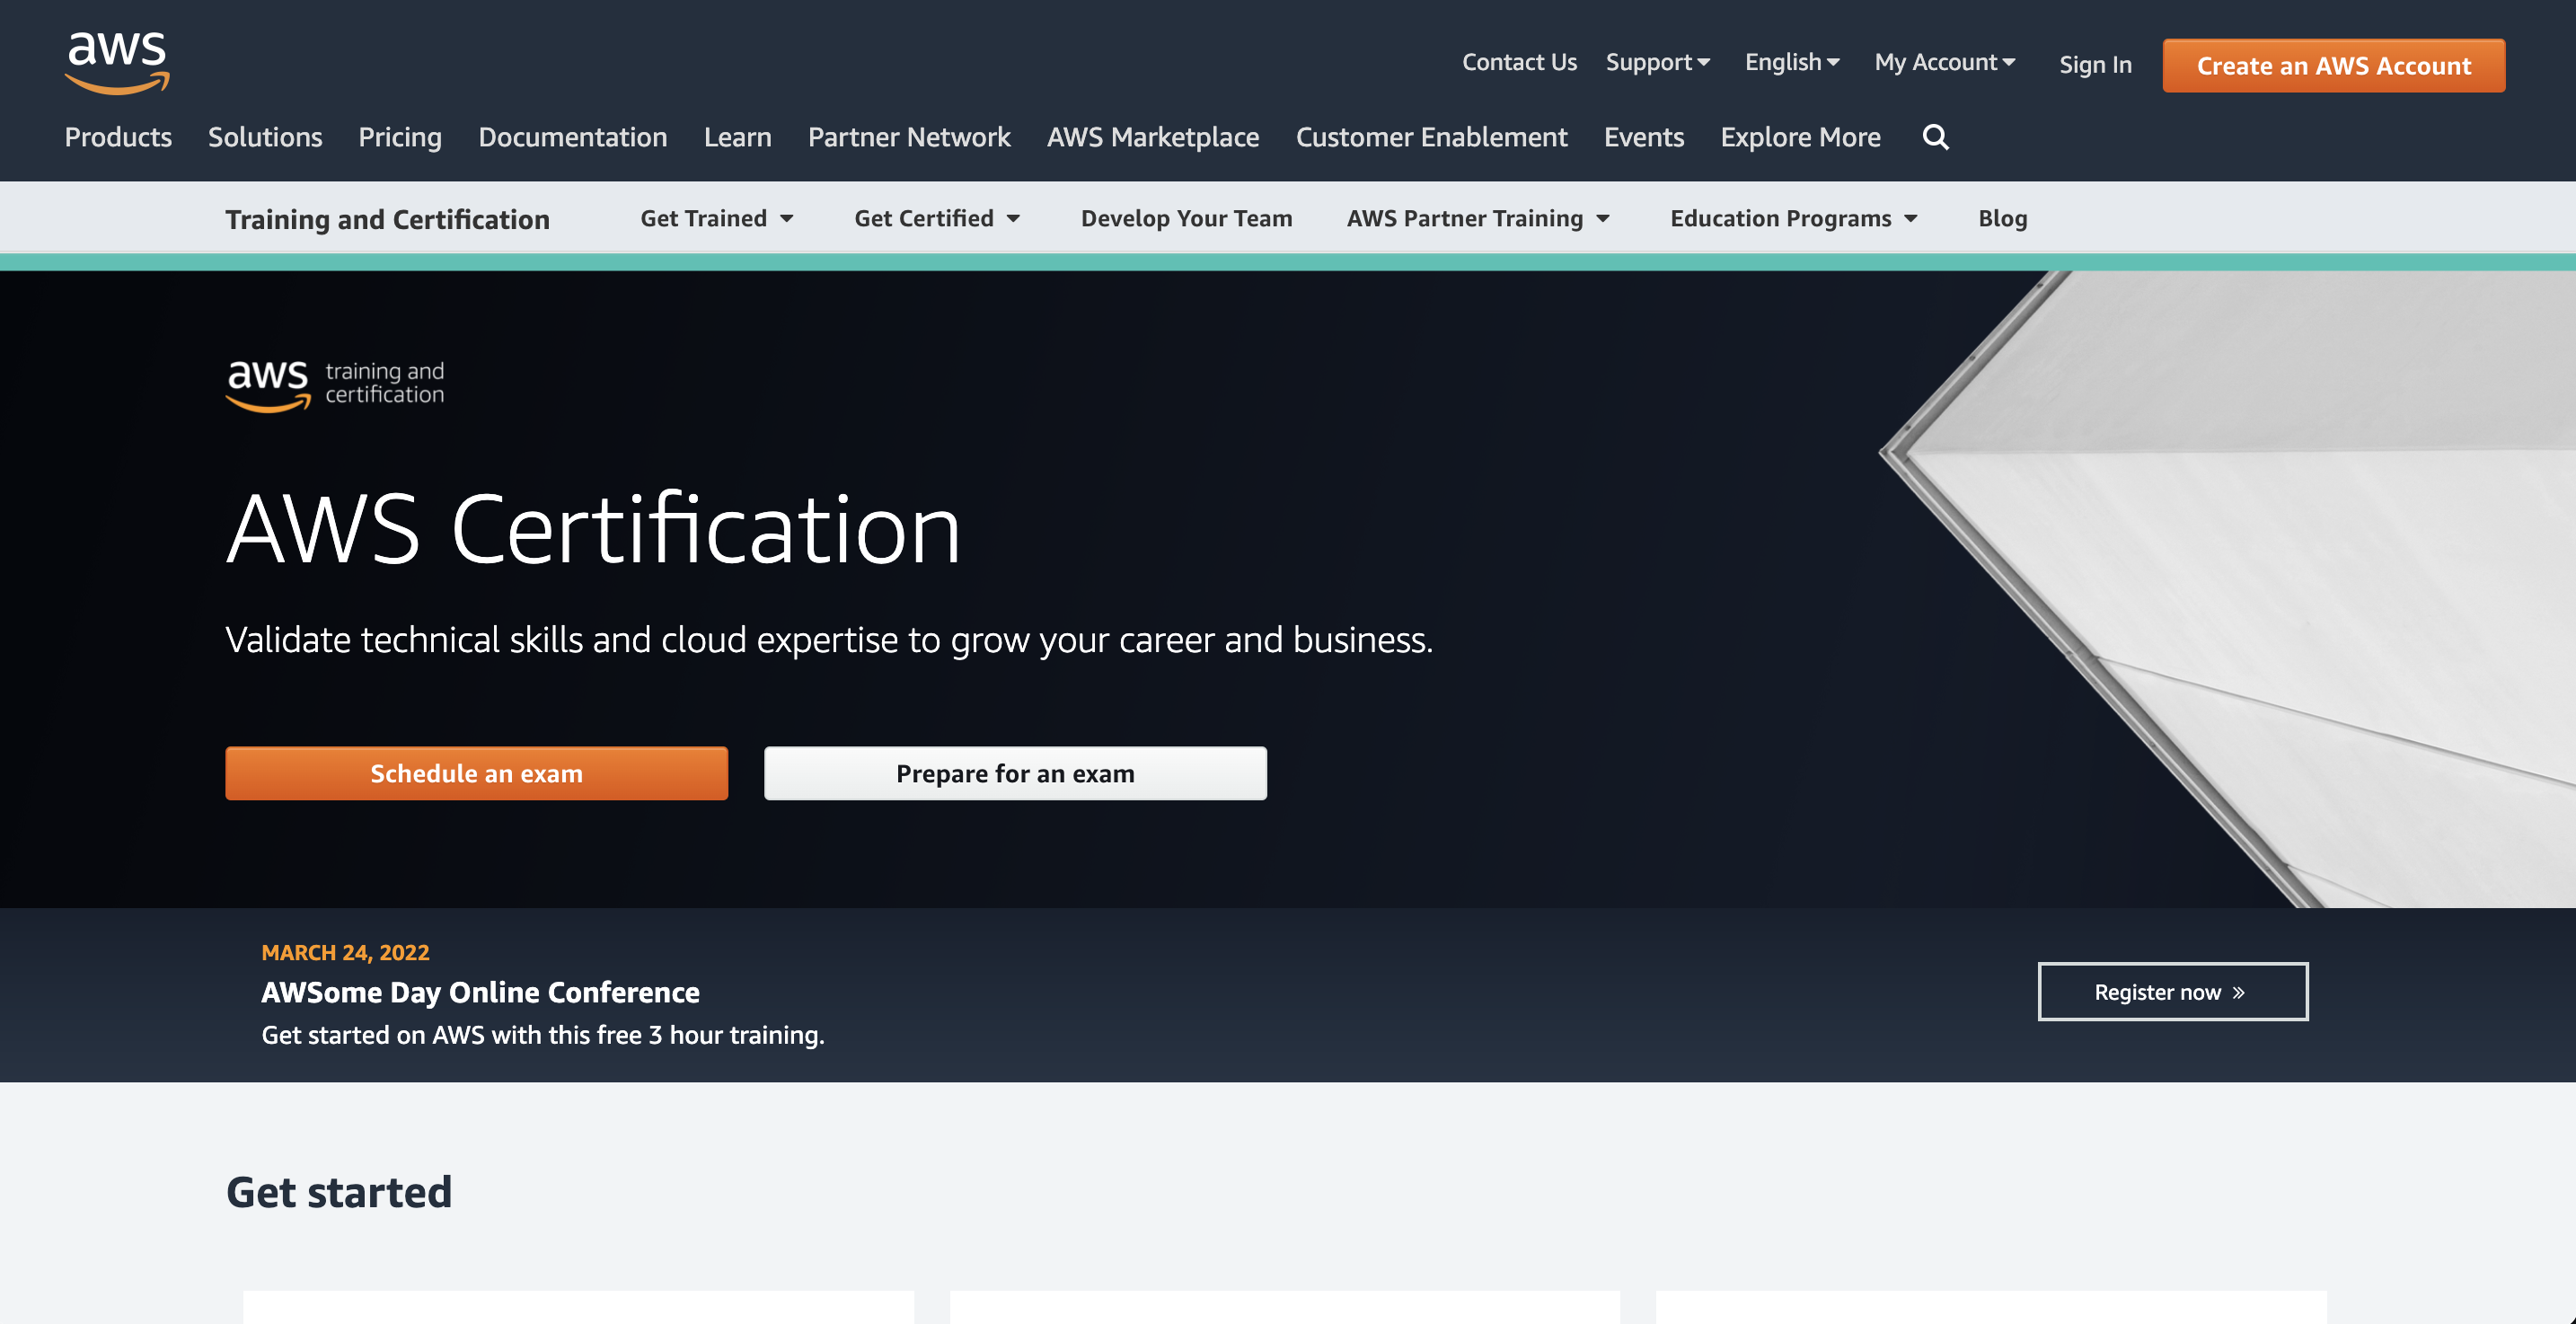Click the AWSome Day Online Conference heading

coord(480,991)
